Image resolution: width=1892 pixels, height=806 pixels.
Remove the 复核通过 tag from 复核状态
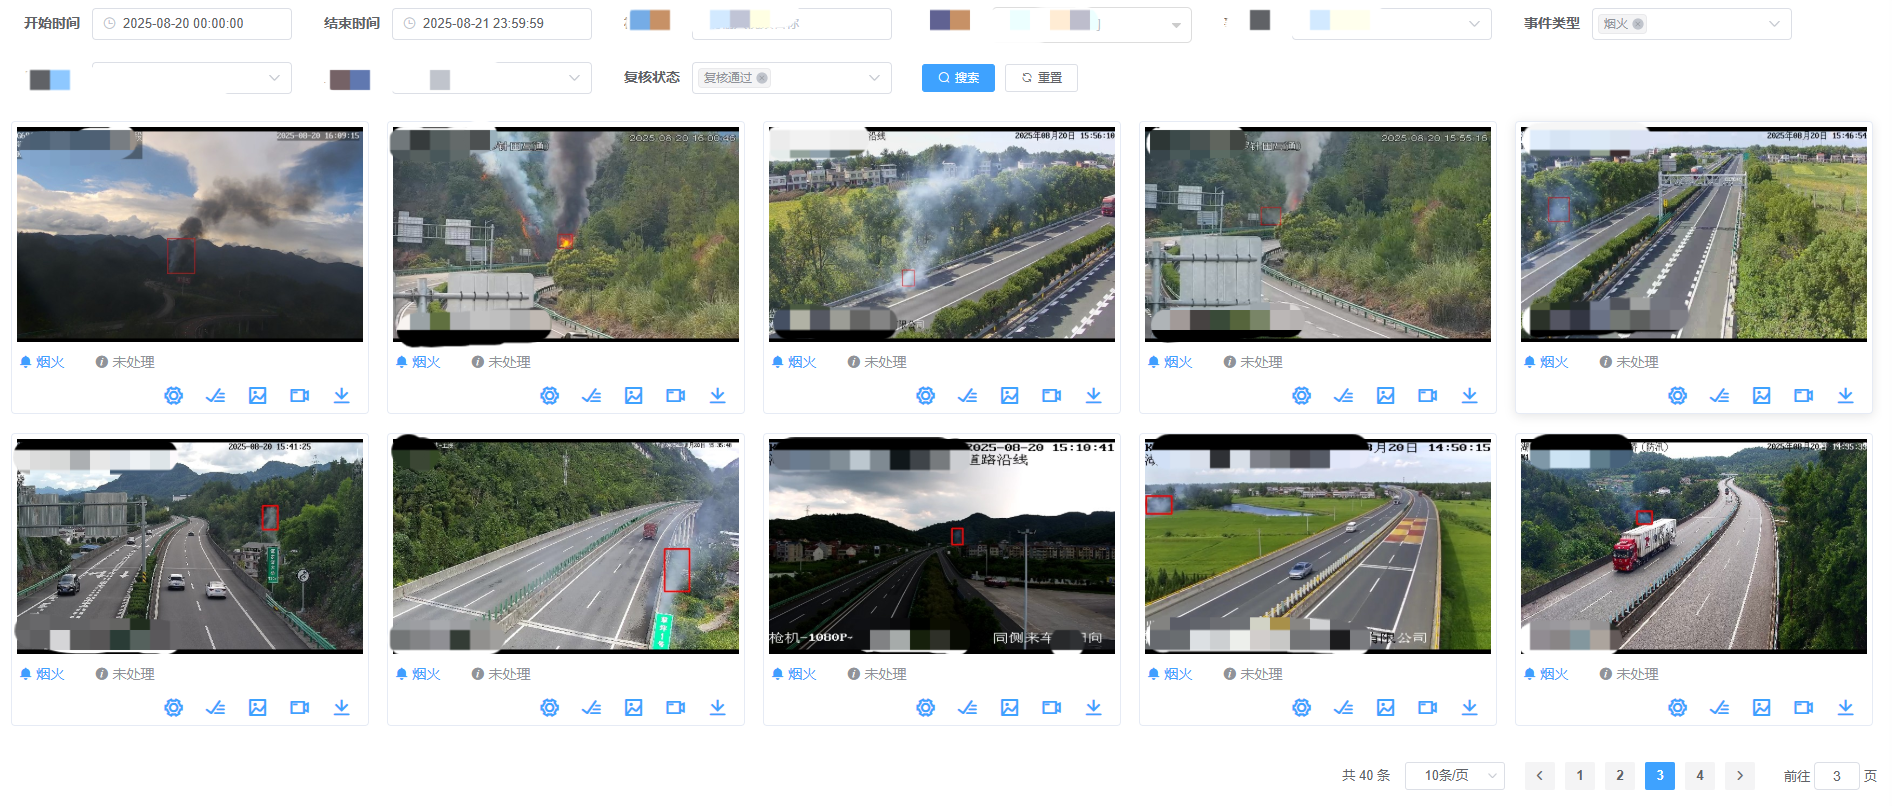coord(762,78)
